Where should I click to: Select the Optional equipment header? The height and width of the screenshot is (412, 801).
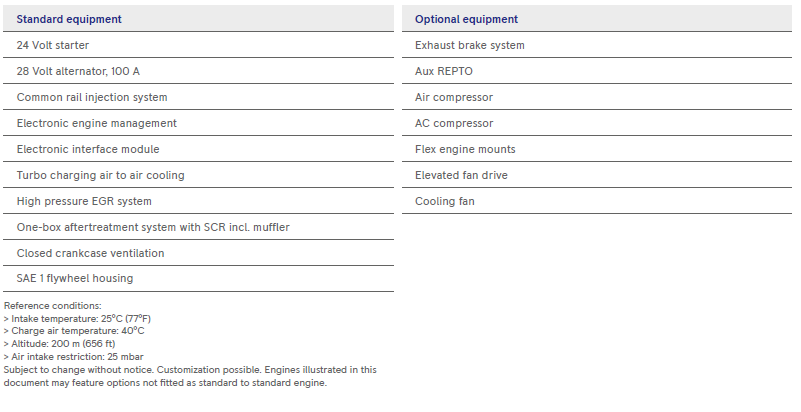597,18
